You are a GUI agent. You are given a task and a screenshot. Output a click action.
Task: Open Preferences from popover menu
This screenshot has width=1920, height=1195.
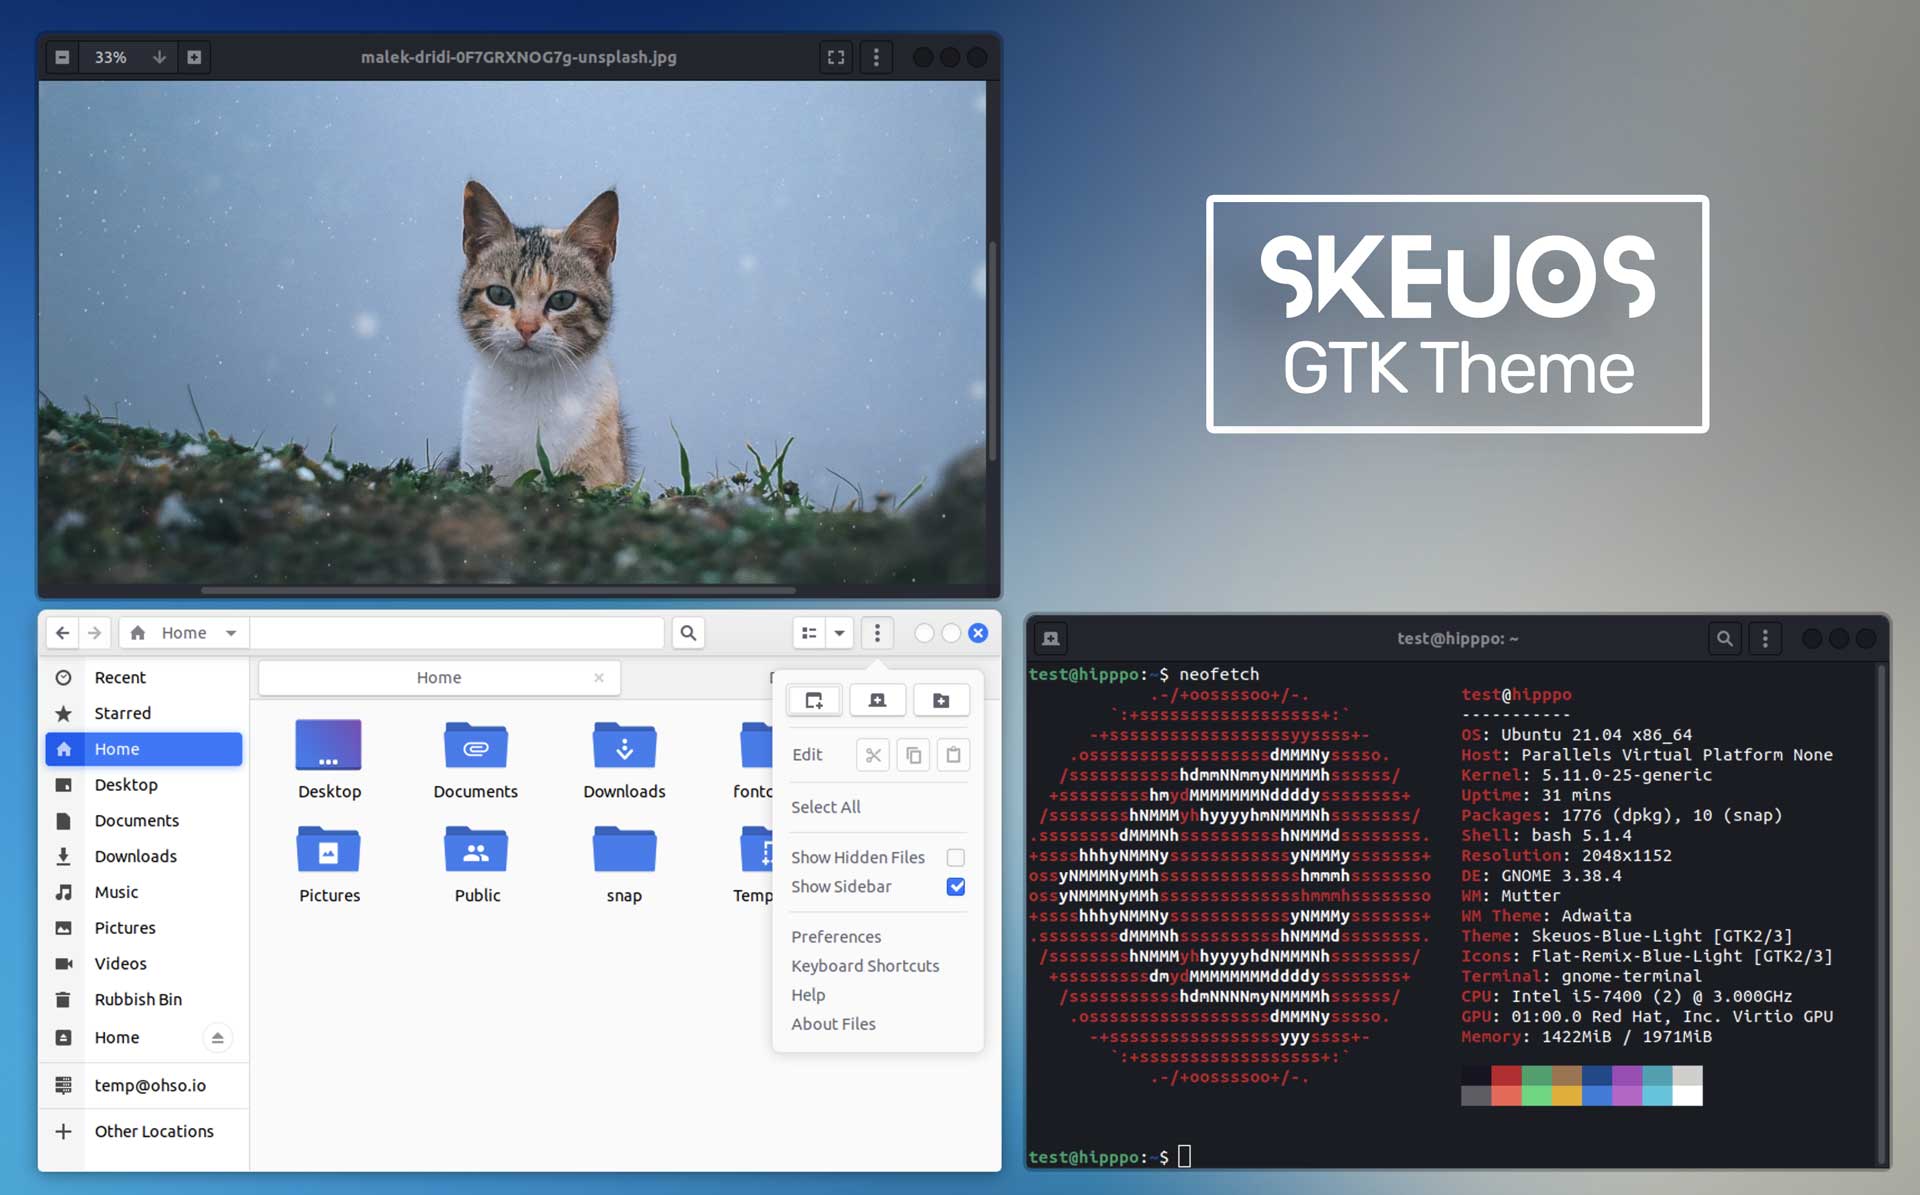836,937
